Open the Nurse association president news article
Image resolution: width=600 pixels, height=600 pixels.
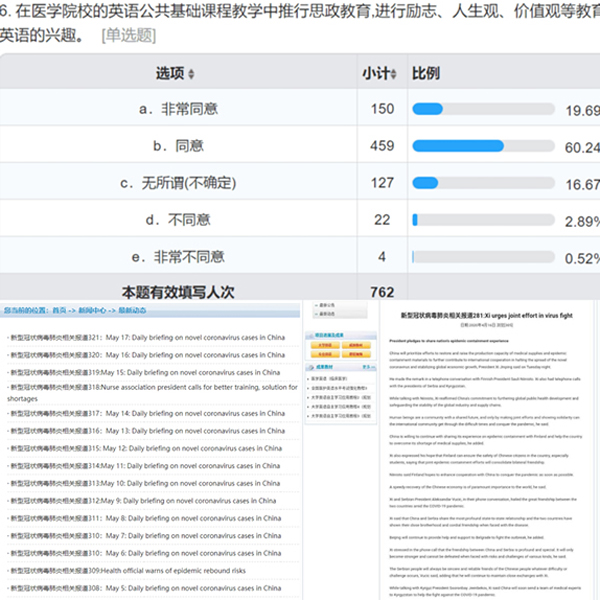click(x=150, y=387)
